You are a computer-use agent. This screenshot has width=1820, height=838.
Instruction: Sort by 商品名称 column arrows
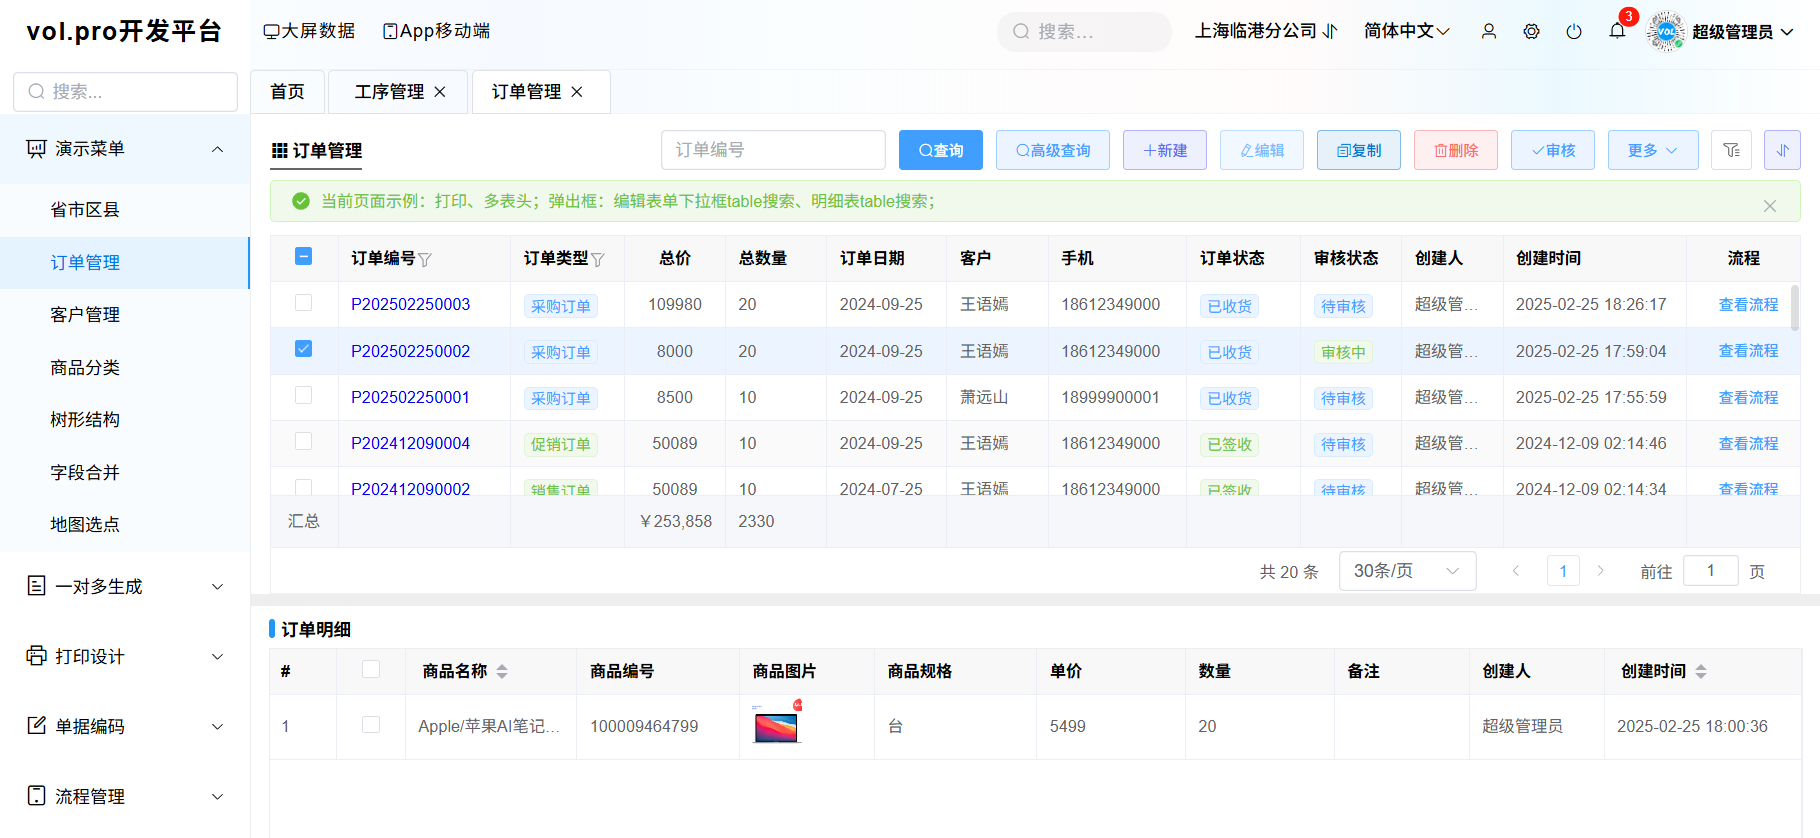[502, 672]
